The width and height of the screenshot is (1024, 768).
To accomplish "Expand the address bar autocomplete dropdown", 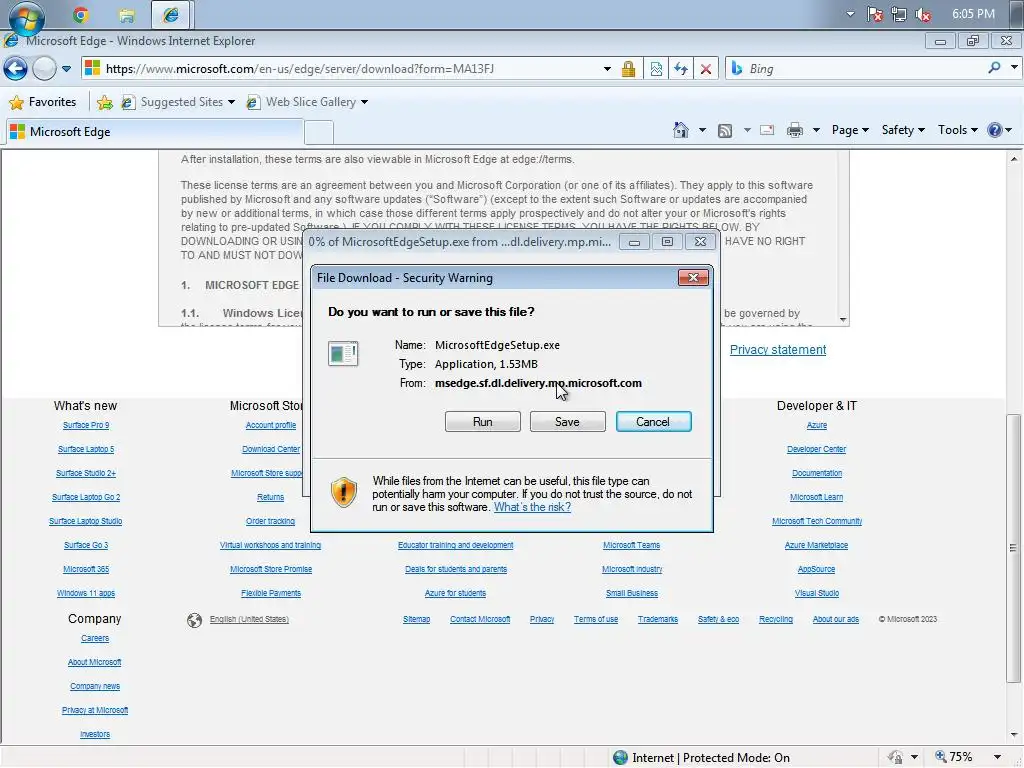I will coord(607,69).
